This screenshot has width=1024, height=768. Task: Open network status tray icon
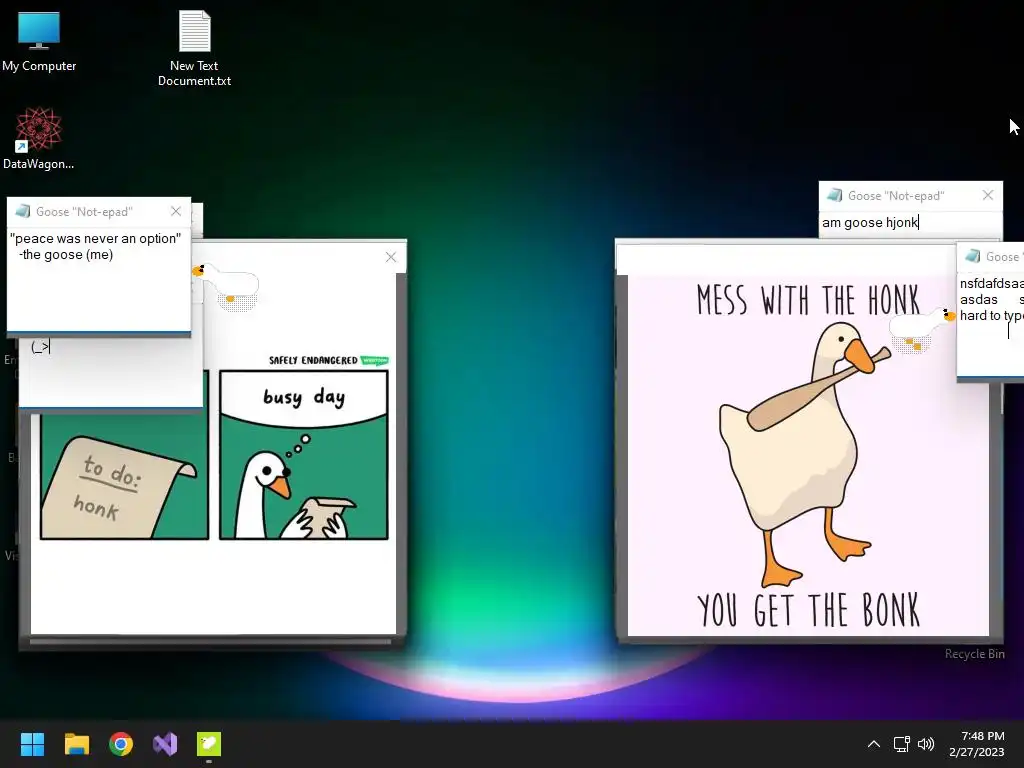pos(902,744)
